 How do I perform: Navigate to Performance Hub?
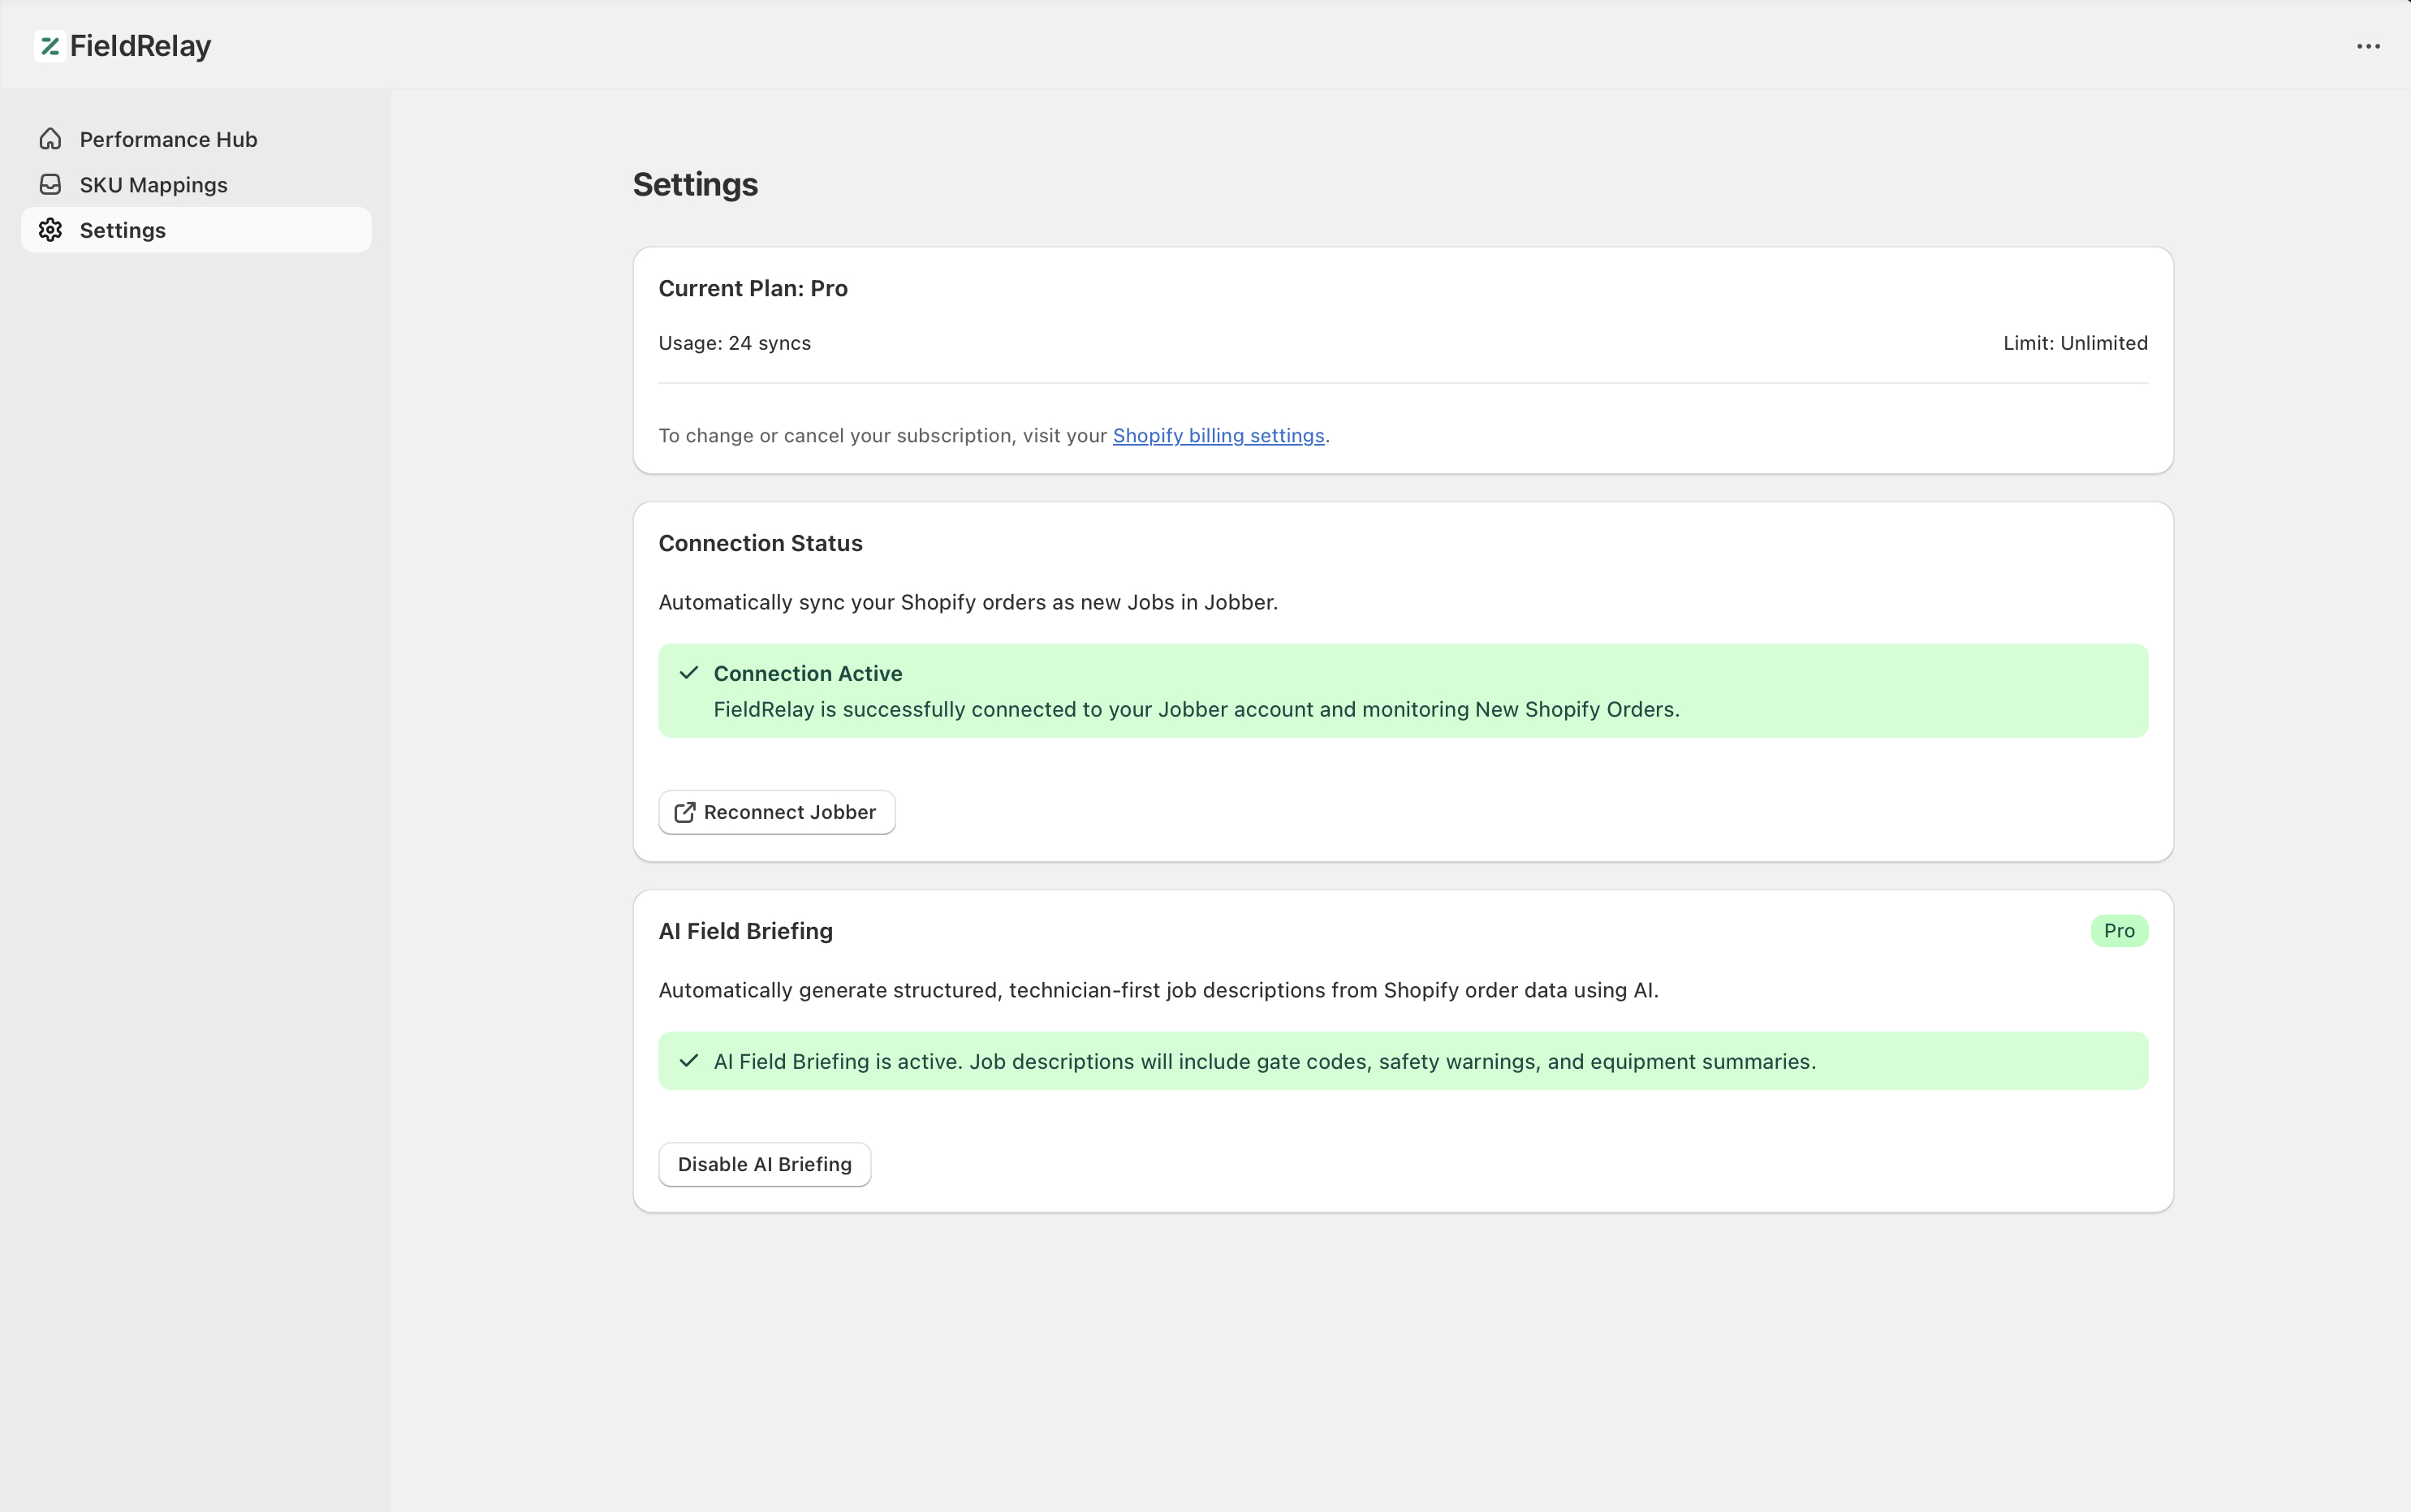point(168,139)
